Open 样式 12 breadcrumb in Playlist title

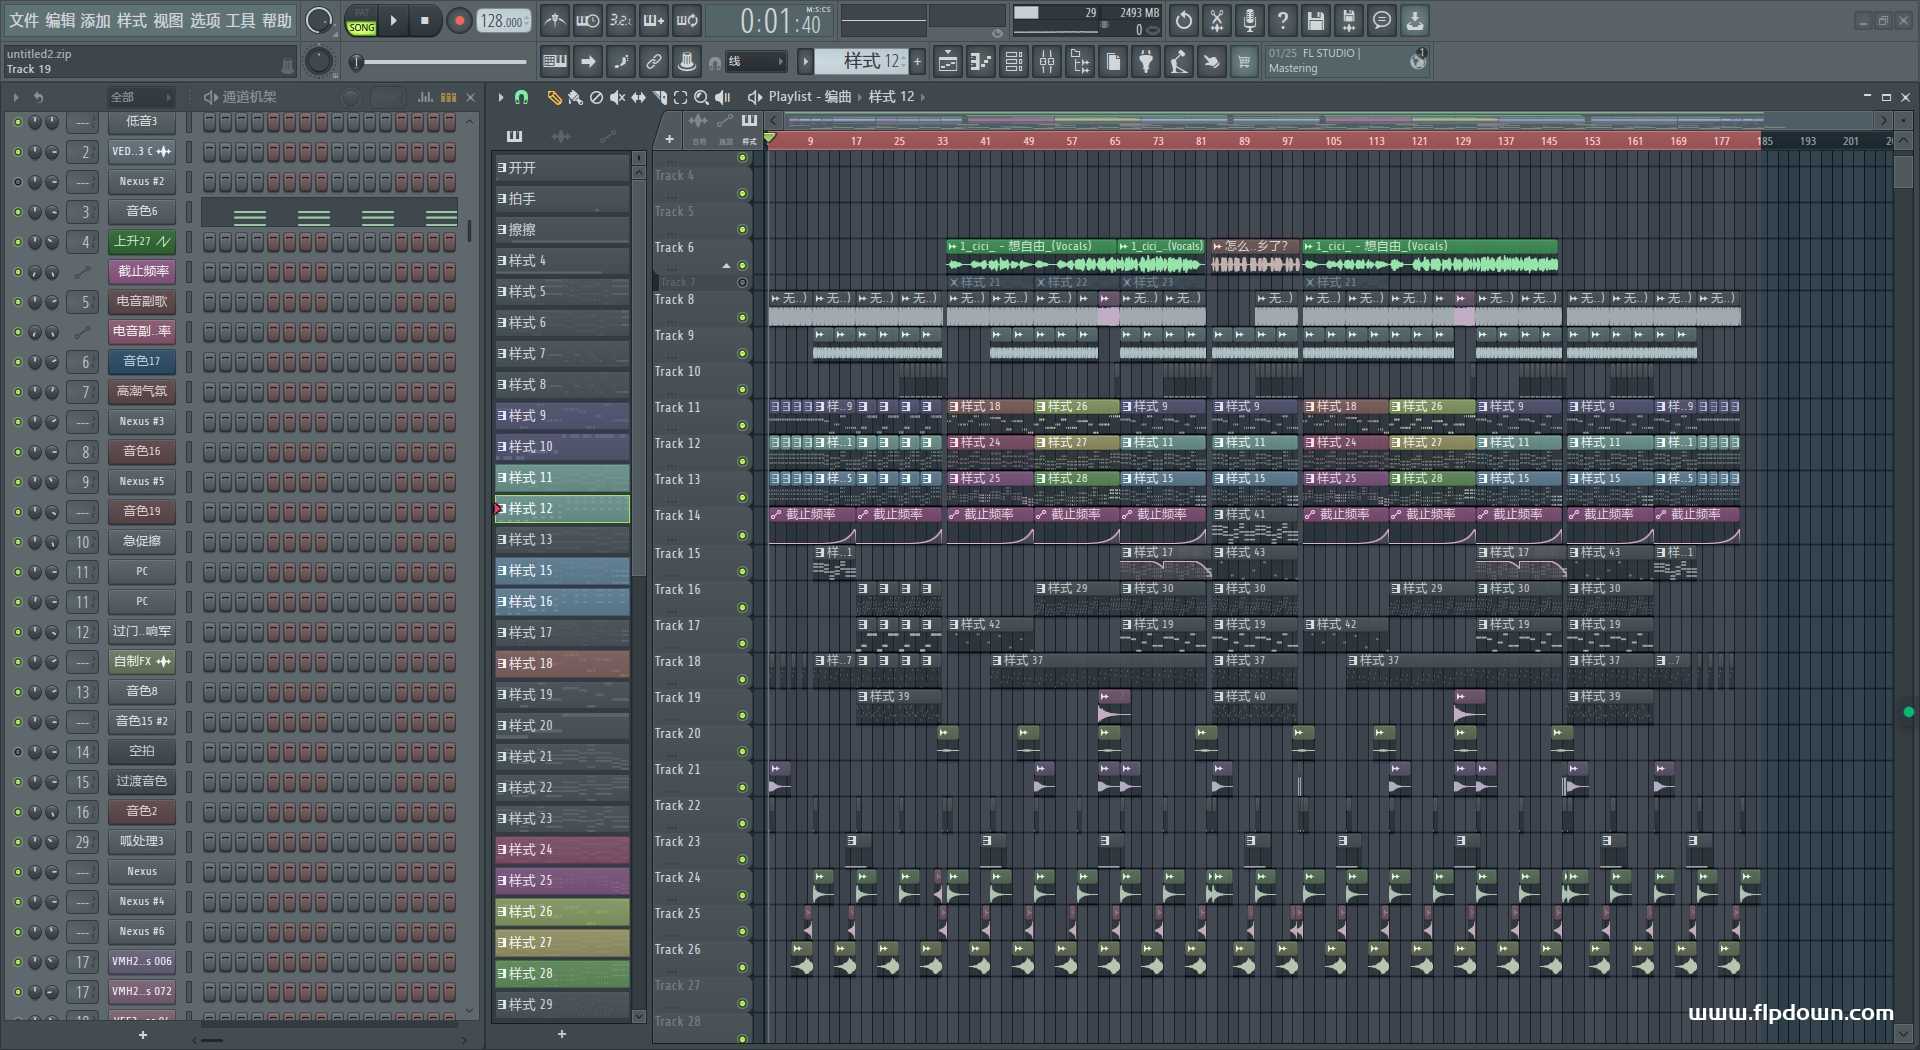891,97
